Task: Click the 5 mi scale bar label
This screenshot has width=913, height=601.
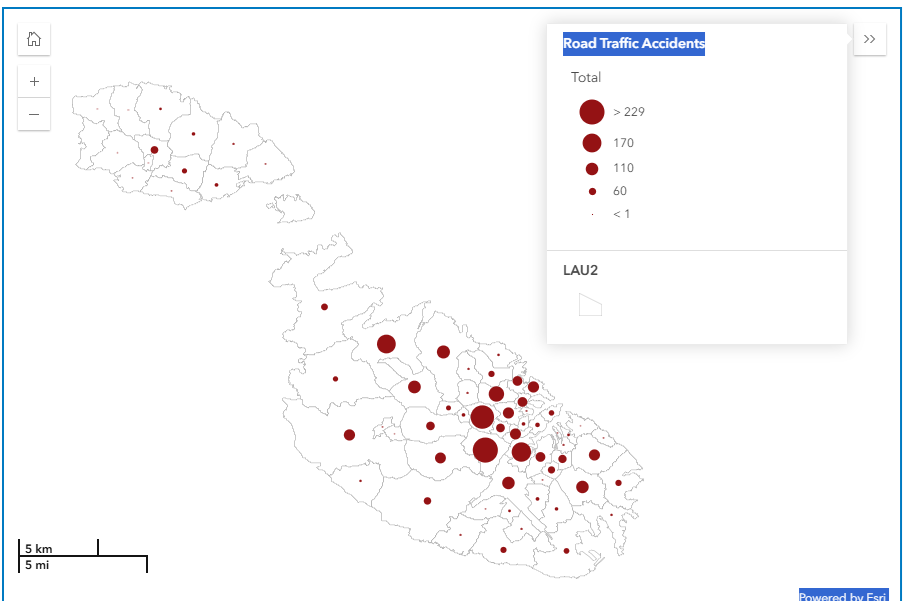Action: click(x=37, y=565)
